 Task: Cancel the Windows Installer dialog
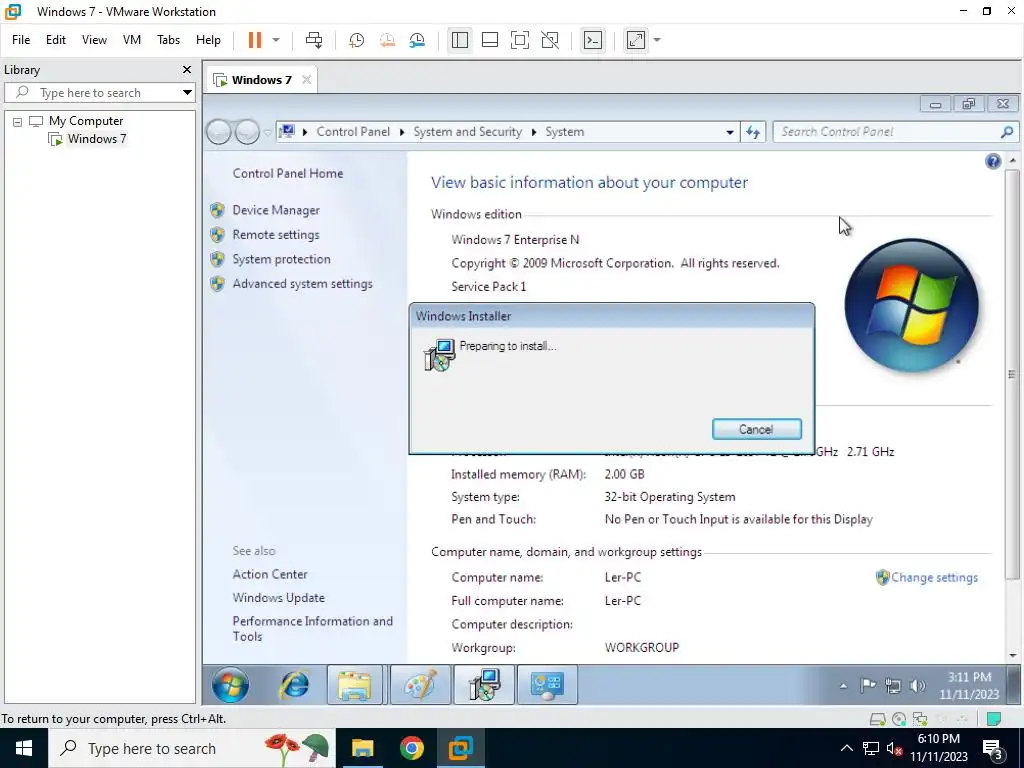[756, 429]
